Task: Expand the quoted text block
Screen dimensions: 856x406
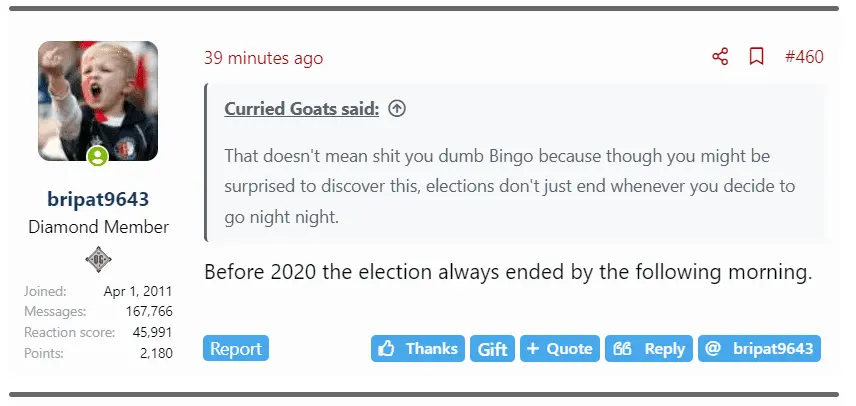Action: [515, 187]
